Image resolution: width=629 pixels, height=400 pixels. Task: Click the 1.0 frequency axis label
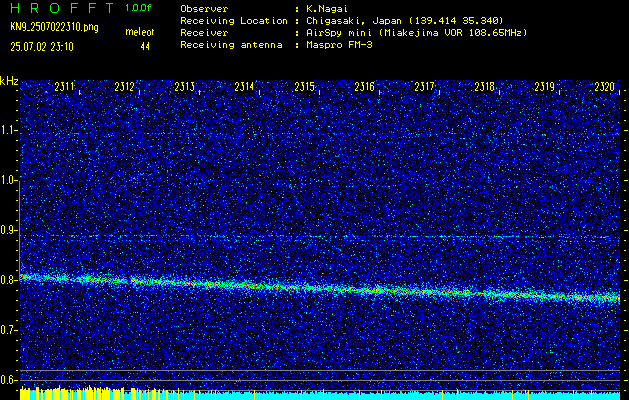(8, 180)
